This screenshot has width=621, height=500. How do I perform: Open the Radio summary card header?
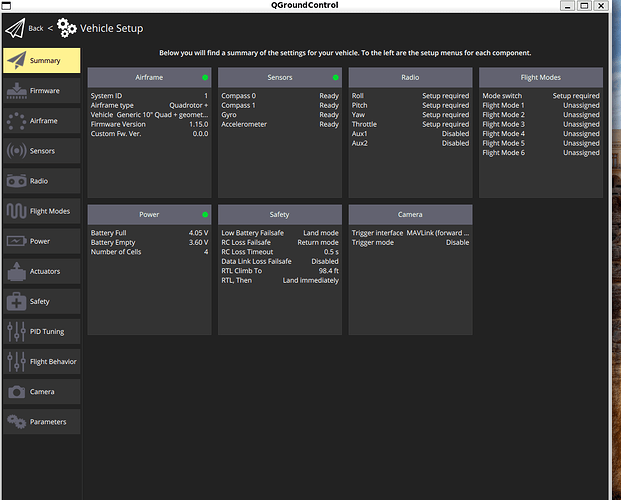tap(410, 77)
